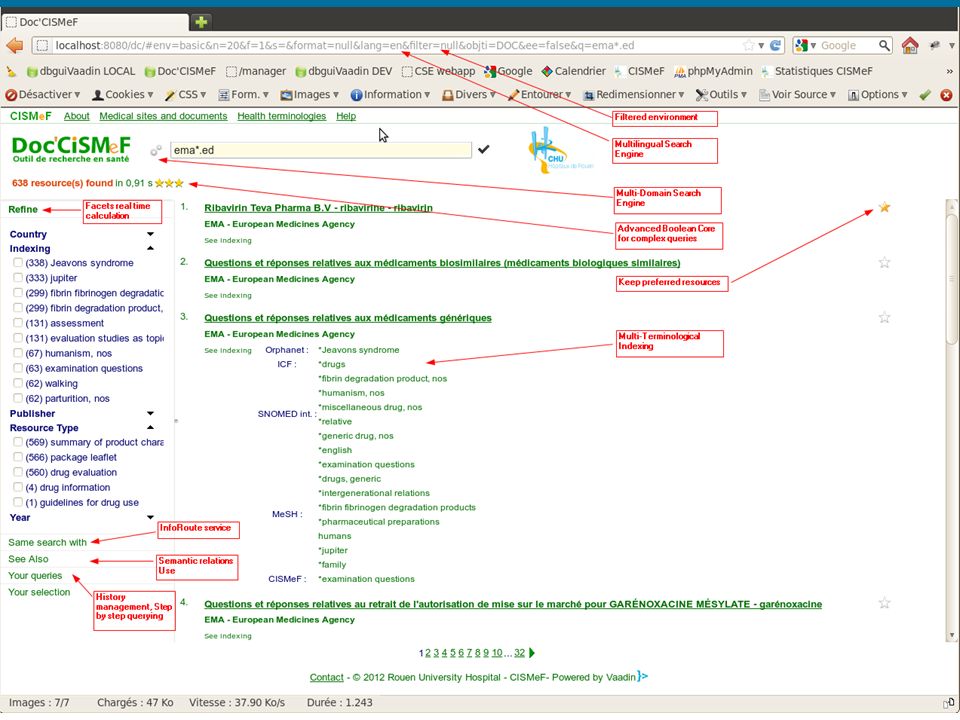Check the (62) walking filter
The width and height of the screenshot is (960, 720).
18,383
